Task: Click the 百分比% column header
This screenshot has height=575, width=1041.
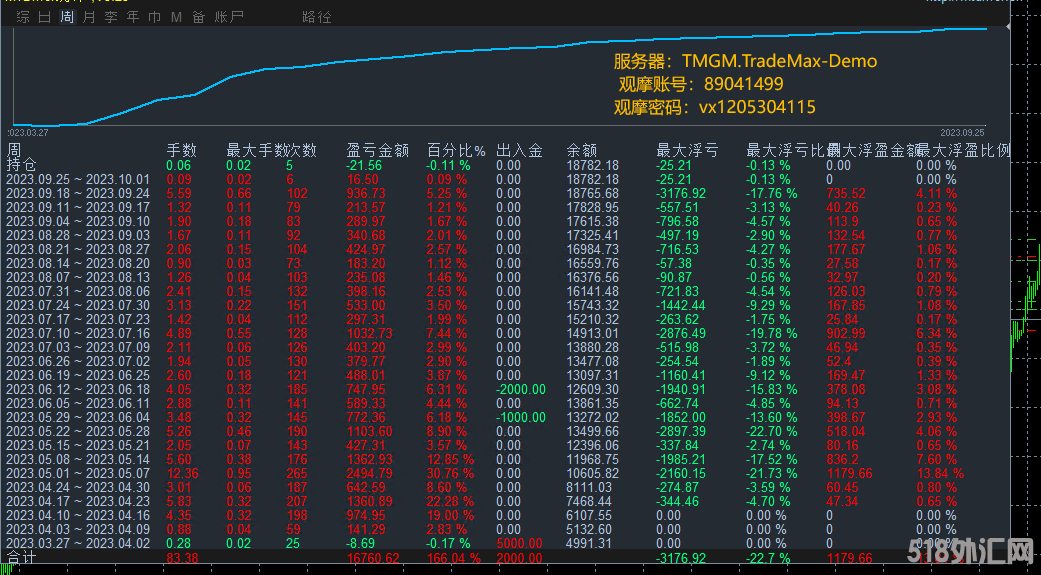Action: pos(456,151)
